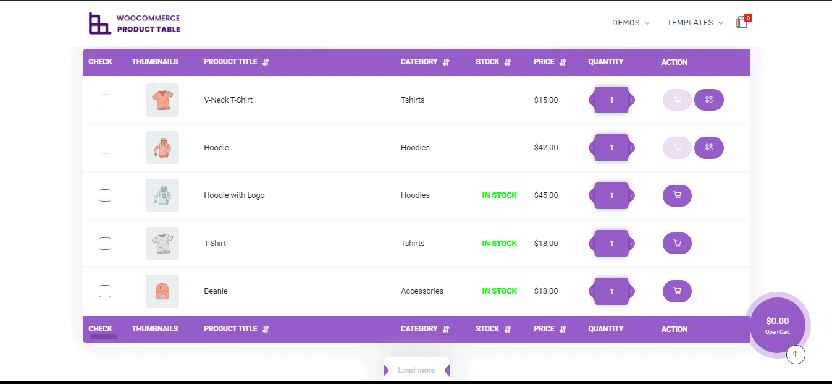Click scroll-to-top arrow circle icon
This screenshot has height=384, width=832.
click(795, 354)
